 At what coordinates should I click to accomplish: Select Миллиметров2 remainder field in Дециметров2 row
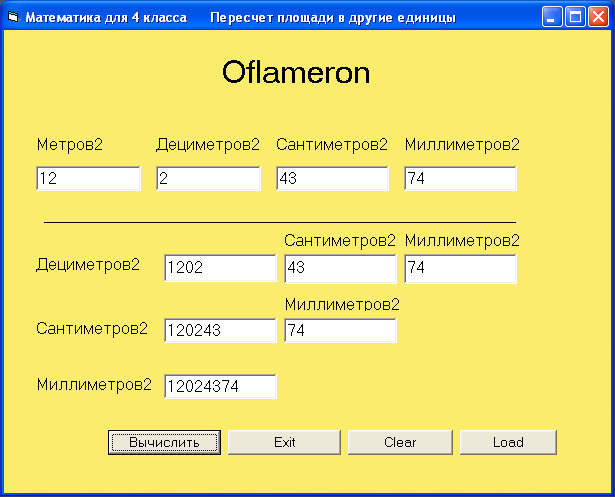pyautogui.click(x=460, y=268)
